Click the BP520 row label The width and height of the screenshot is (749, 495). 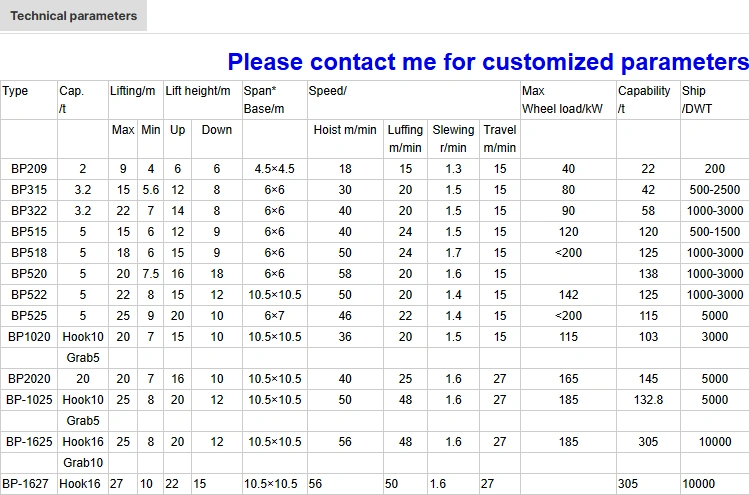tap(29, 274)
